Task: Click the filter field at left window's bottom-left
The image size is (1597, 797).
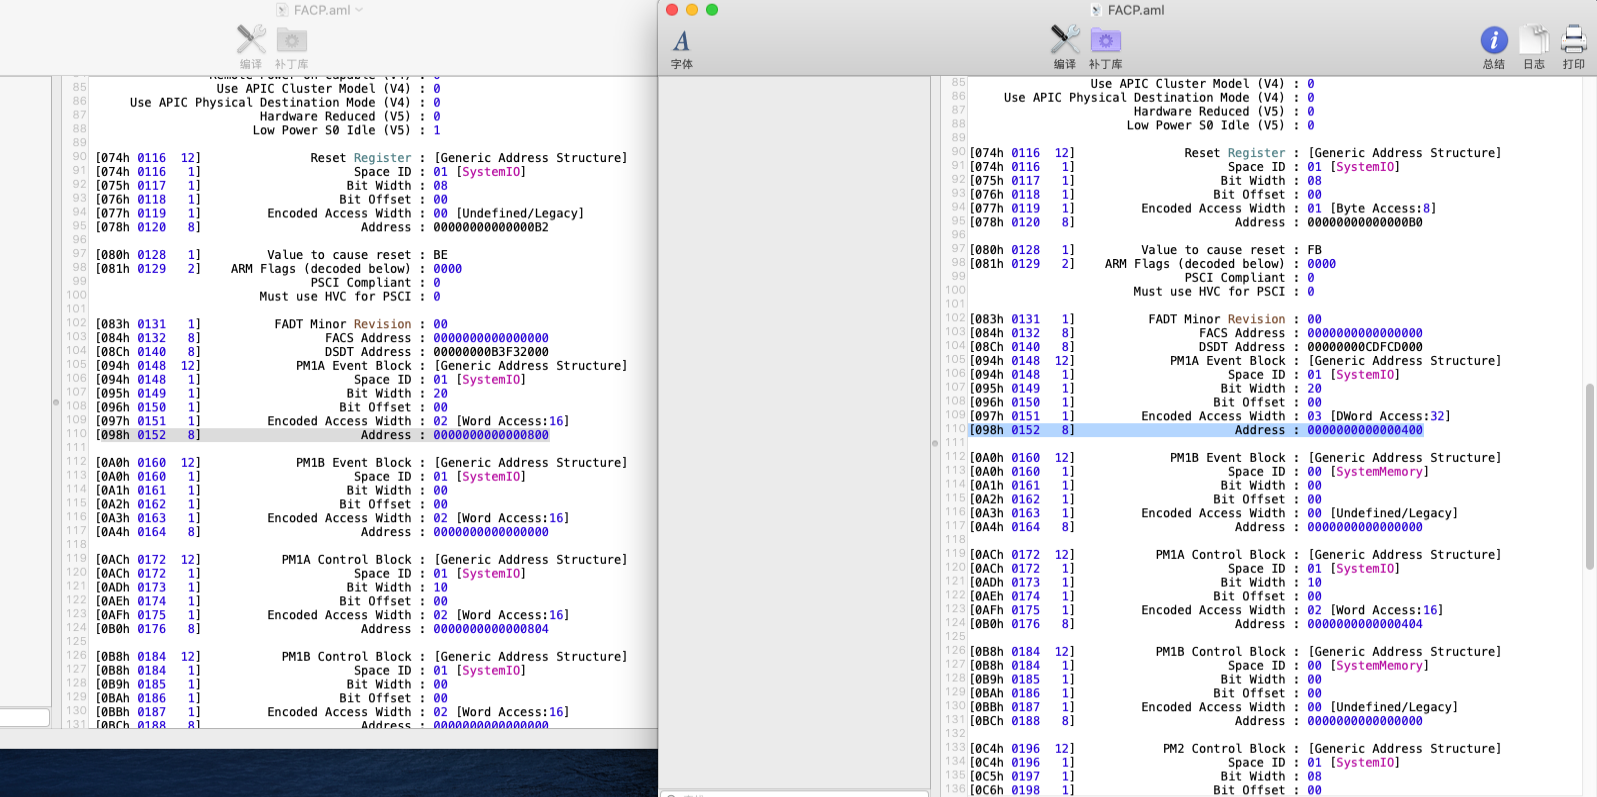Action: point(24,717)
